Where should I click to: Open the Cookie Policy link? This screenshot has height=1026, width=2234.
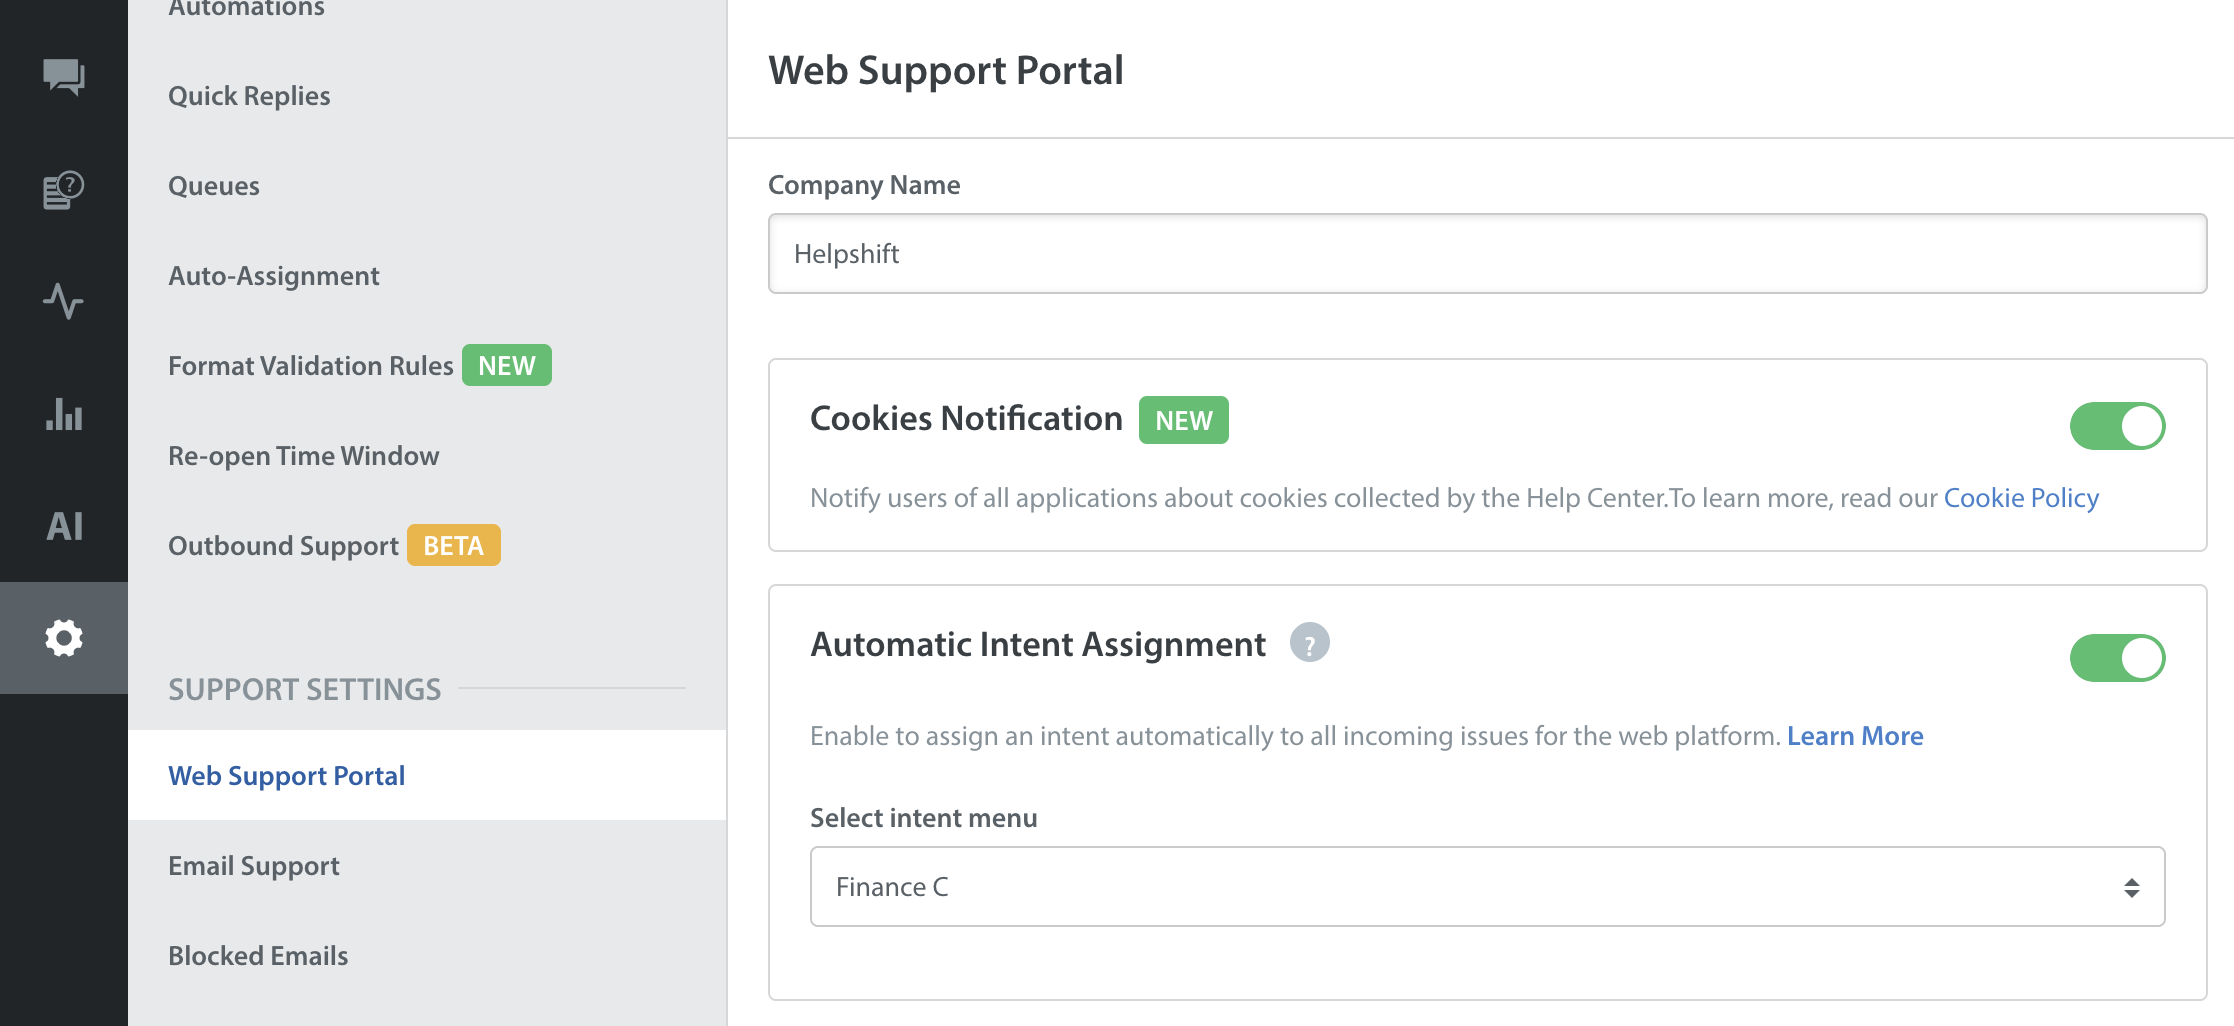click(x=2021, y=498)
